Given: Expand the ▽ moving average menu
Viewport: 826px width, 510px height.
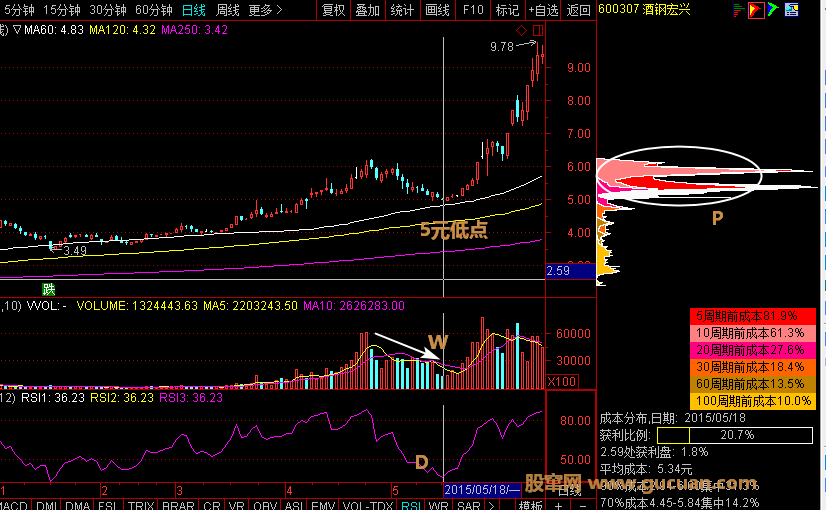Looking at the screenshot, I should pos(17,30).
